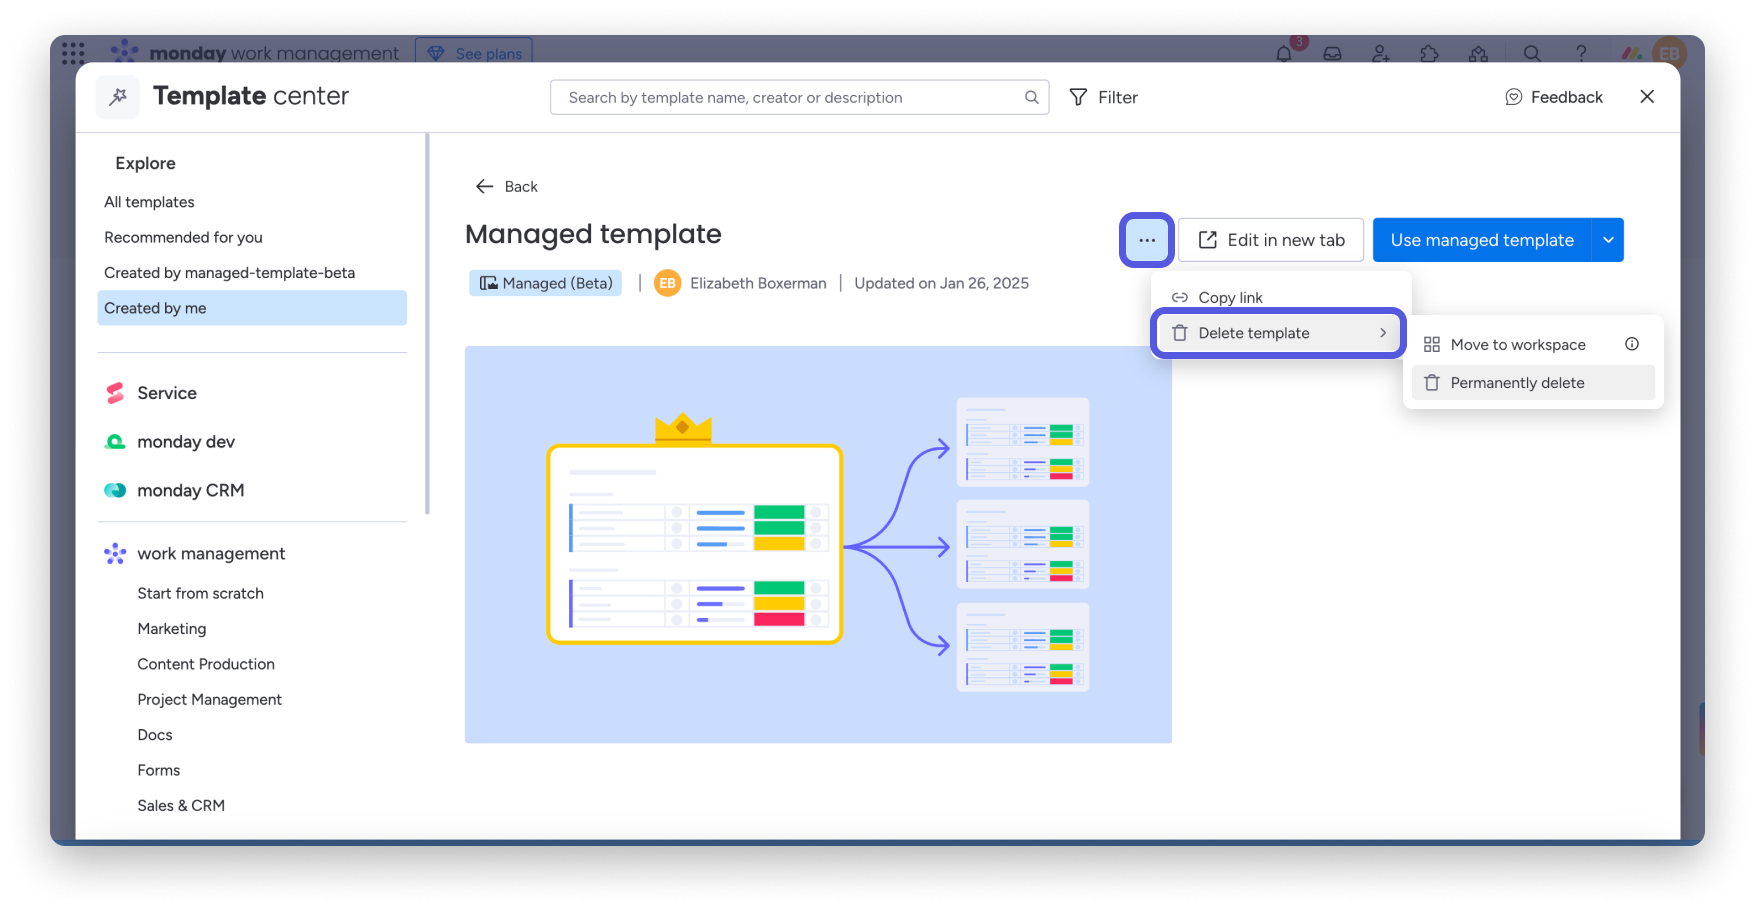Image resolution: width=1755 pixels, height=911 pixels.
Task: Select Created by me
Action: [252, 308]
